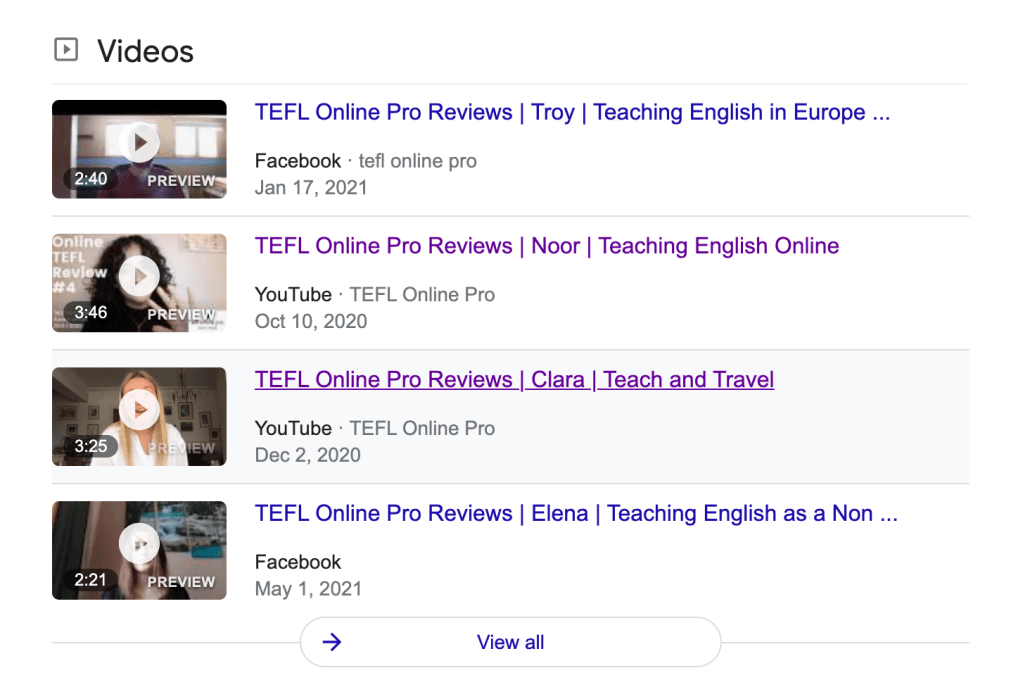Click the Videos section icon beside the heading
1023x687 pixels.
[66, 49]
